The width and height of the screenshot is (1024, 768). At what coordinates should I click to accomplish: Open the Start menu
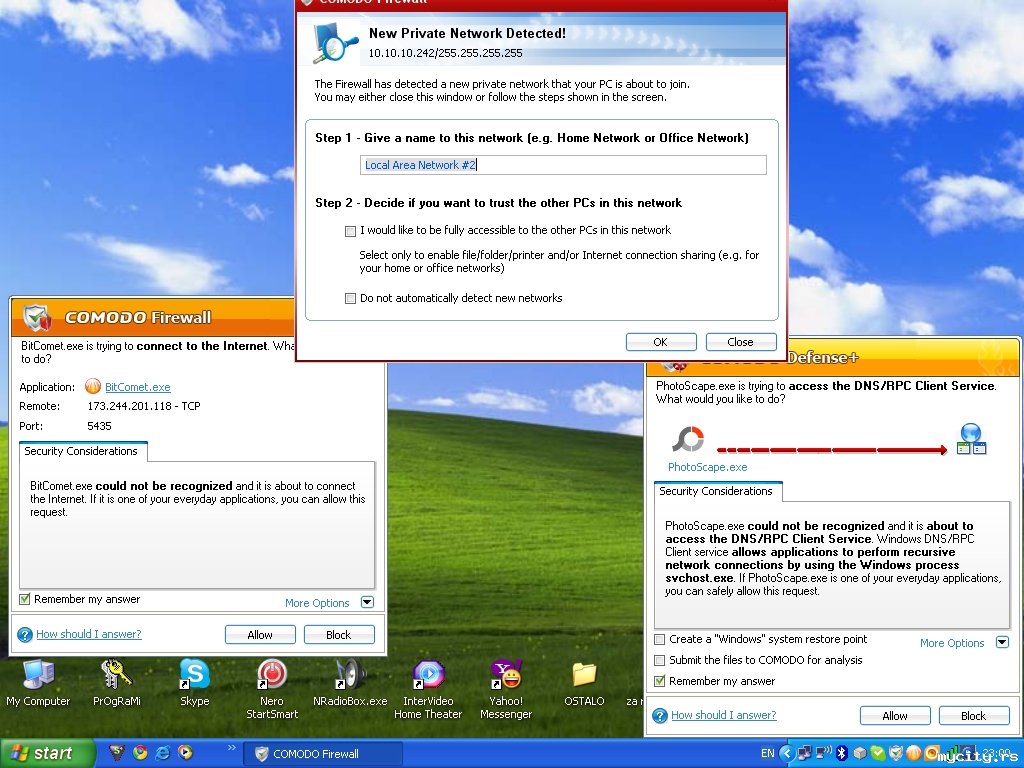pos(47,753)
